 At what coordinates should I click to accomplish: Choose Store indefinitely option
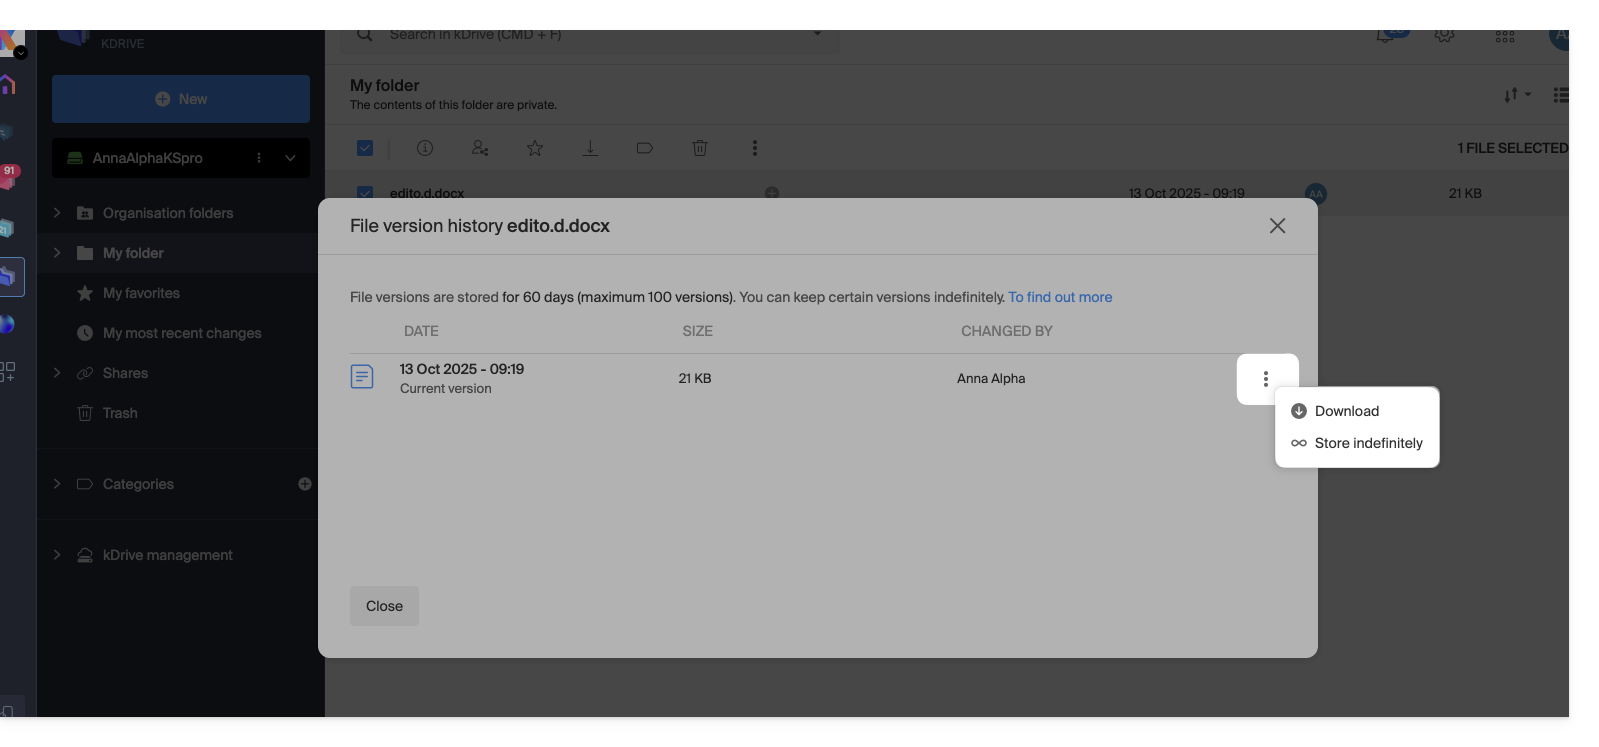point(1367,443)
